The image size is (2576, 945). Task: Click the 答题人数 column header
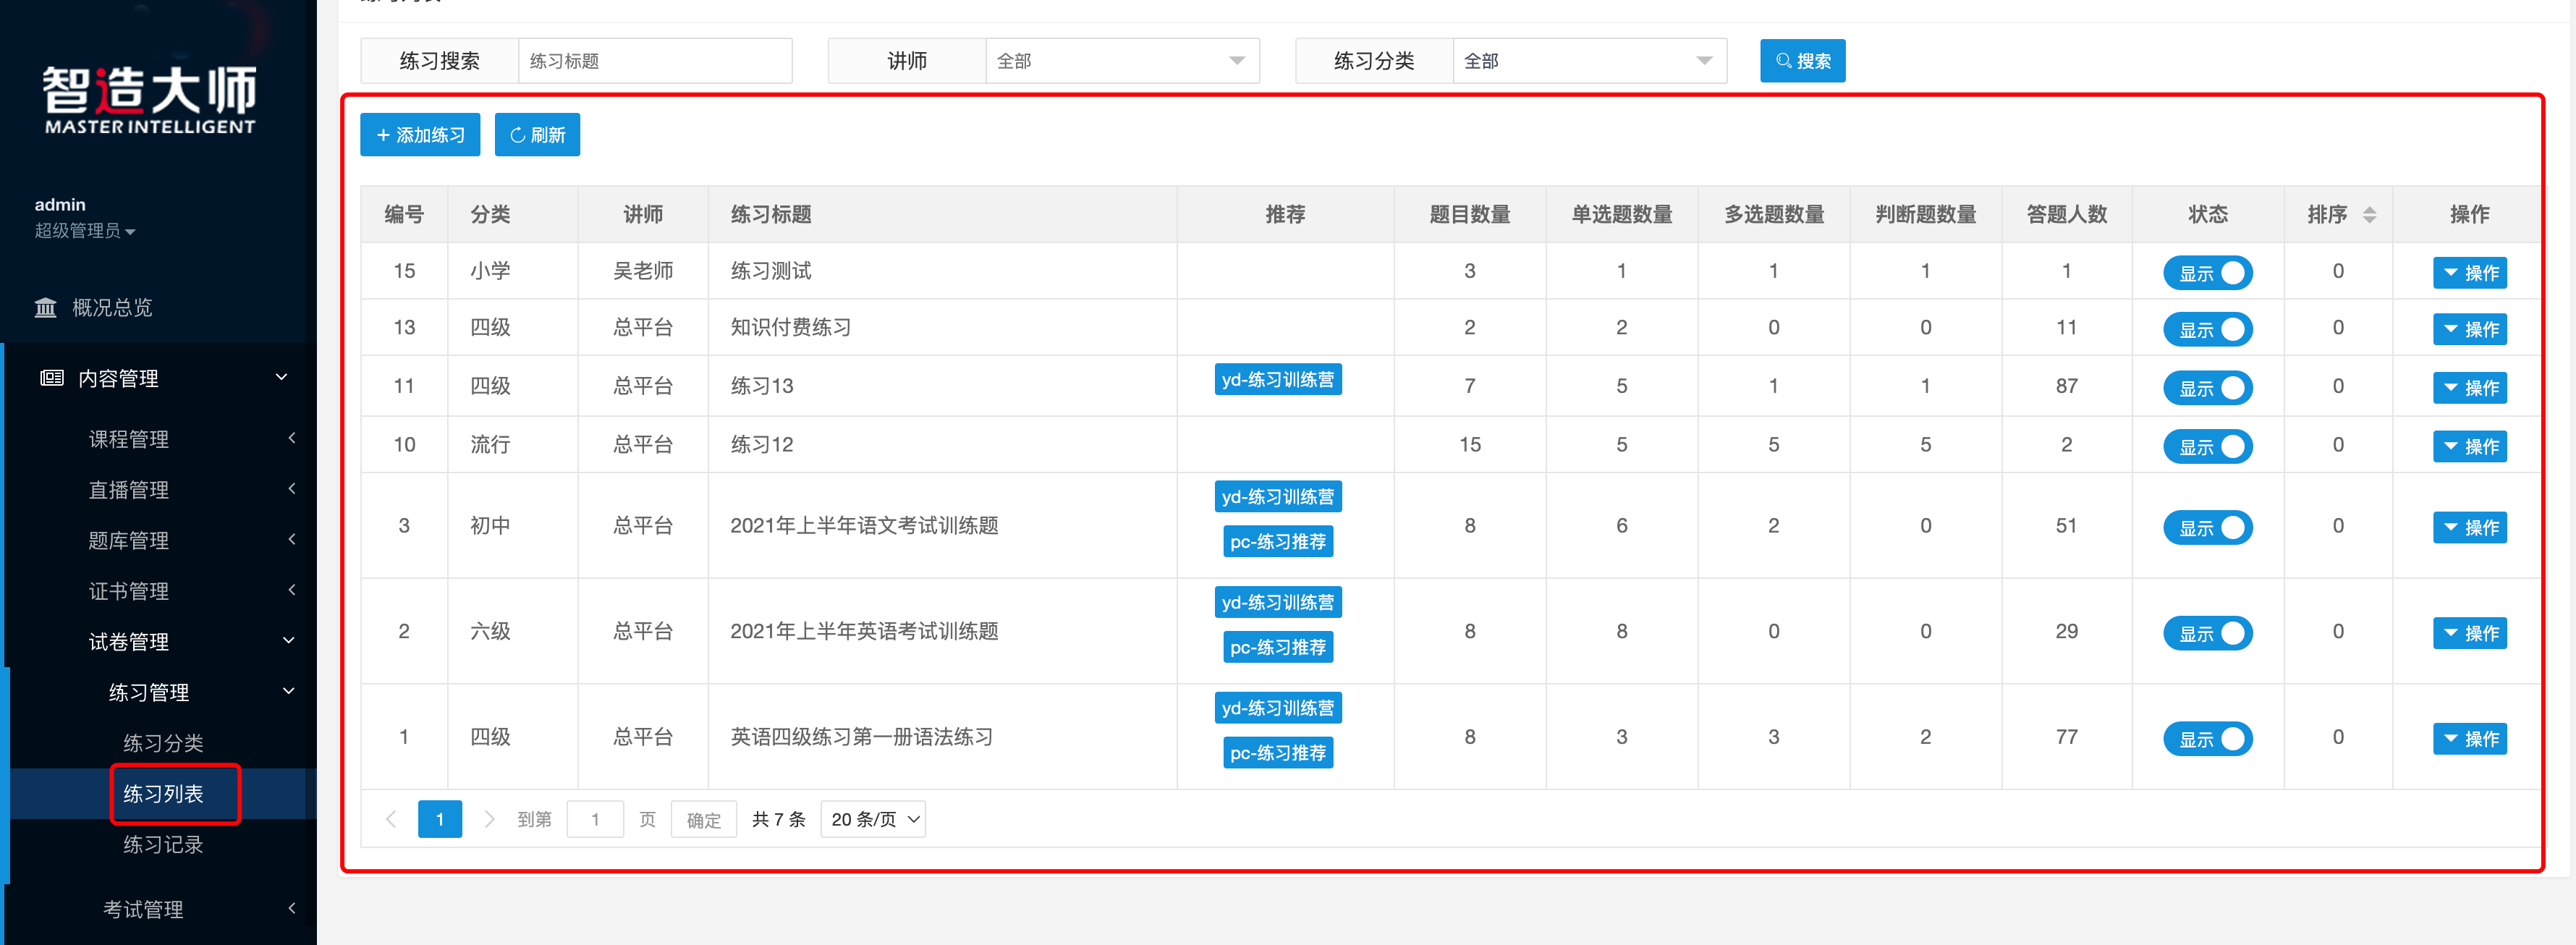click(2066, 215)
